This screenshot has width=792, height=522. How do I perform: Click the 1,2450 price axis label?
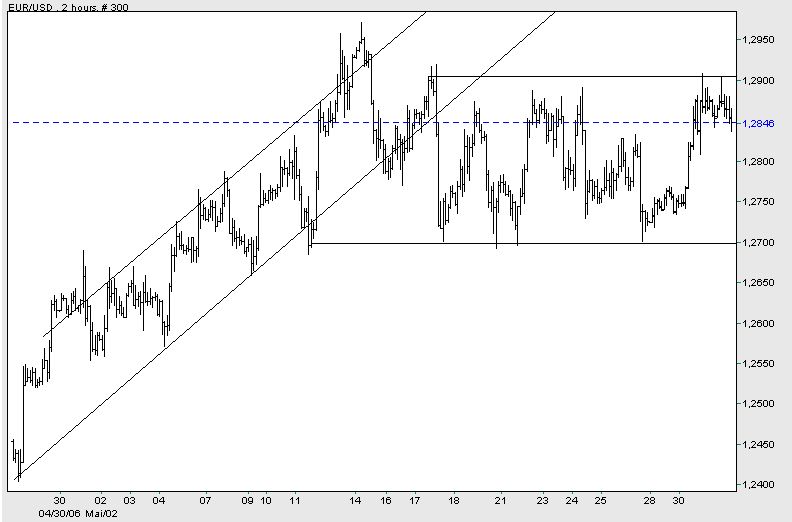tap(760, 445)
